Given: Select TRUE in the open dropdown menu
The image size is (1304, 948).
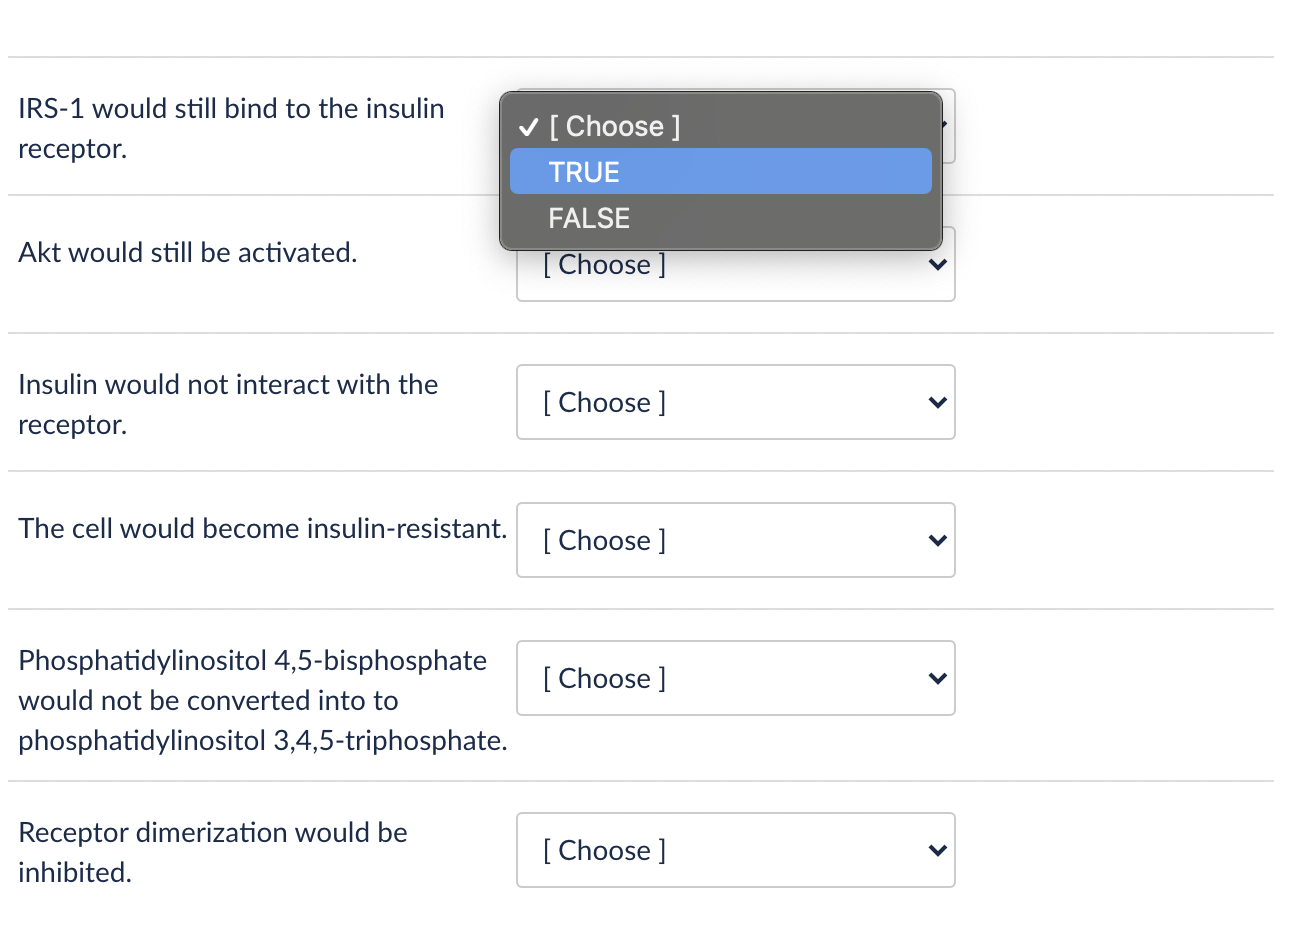Looking at the screenshot, I should pyautogui.click(x=720, y=172).
